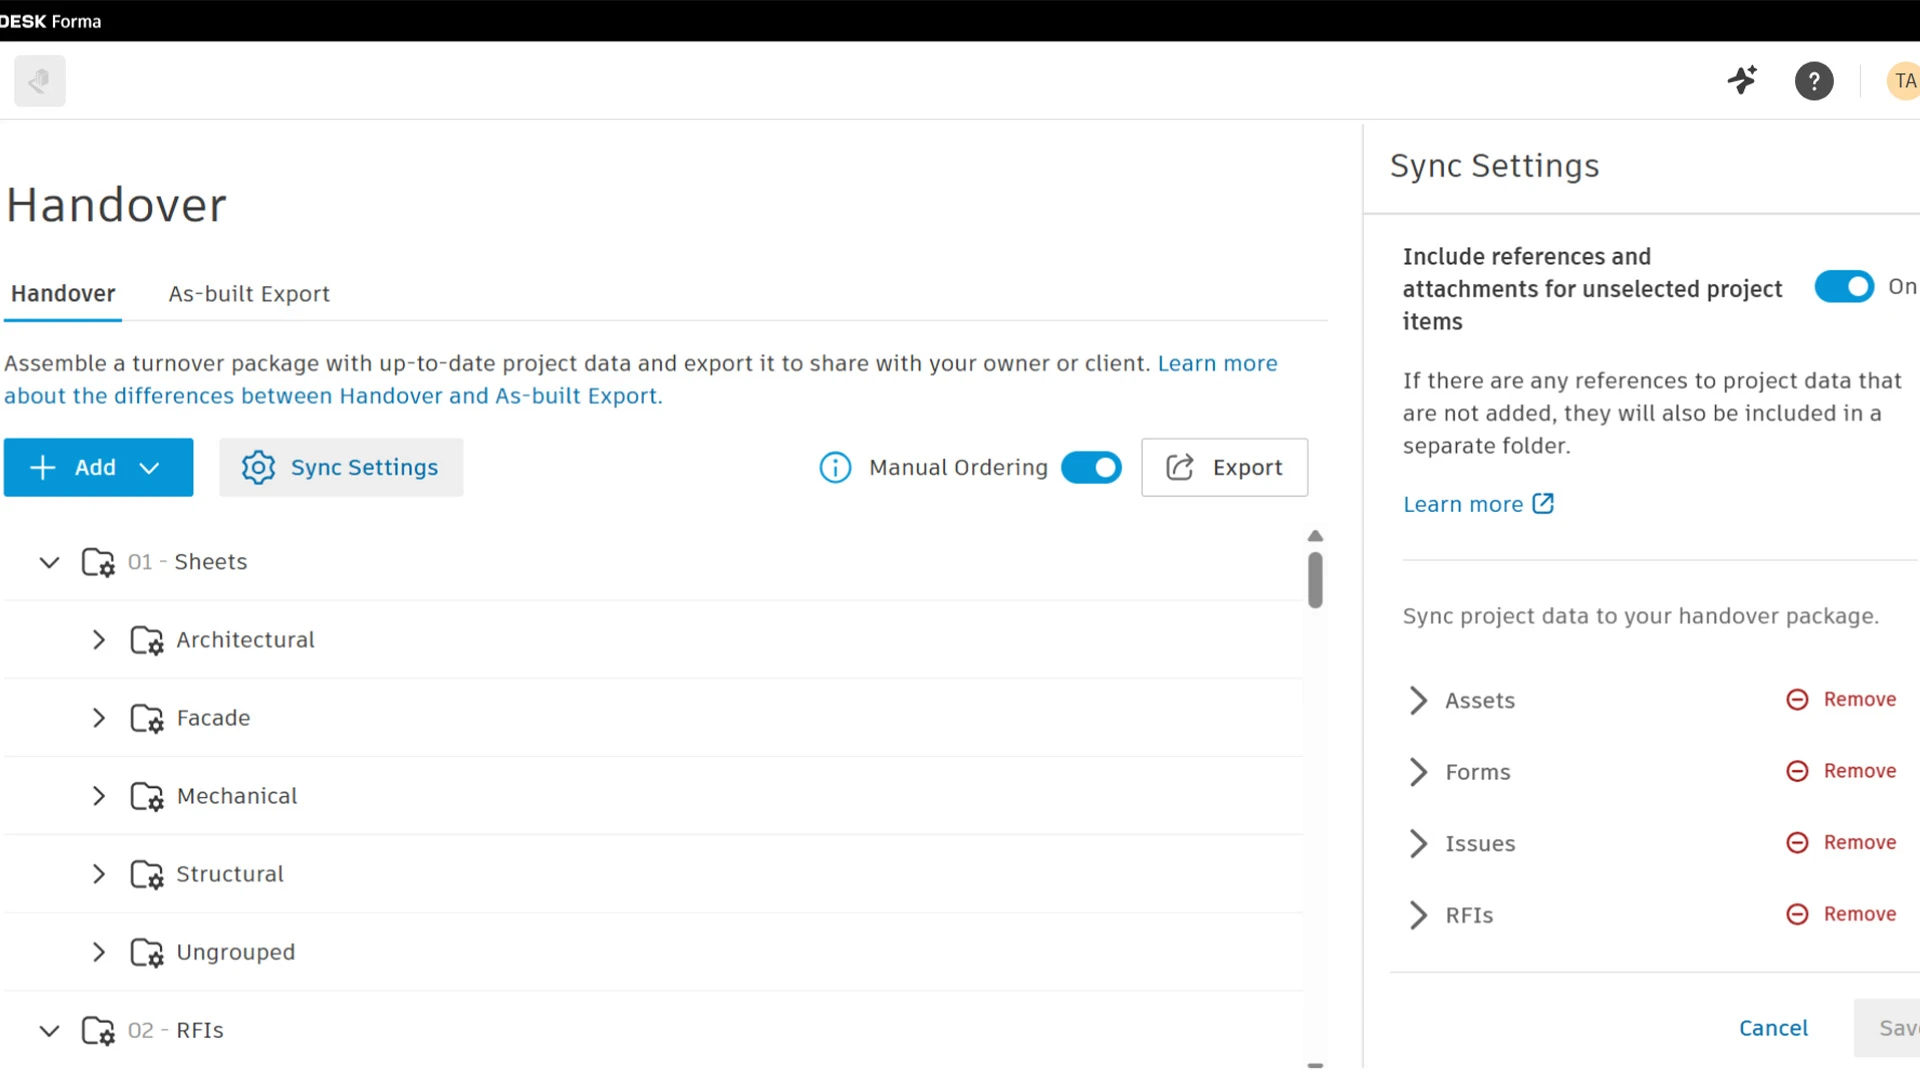The width and height of the screenshot is (1920, 1080).
Task: Click the red minus icon beside Forms
Action: point(1797,771)
